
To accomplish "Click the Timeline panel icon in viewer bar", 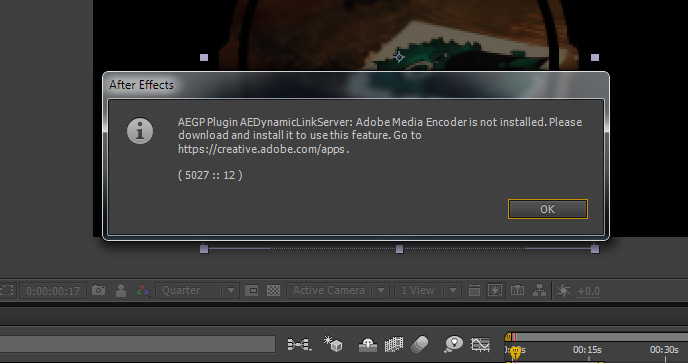I will coord(517,291).
